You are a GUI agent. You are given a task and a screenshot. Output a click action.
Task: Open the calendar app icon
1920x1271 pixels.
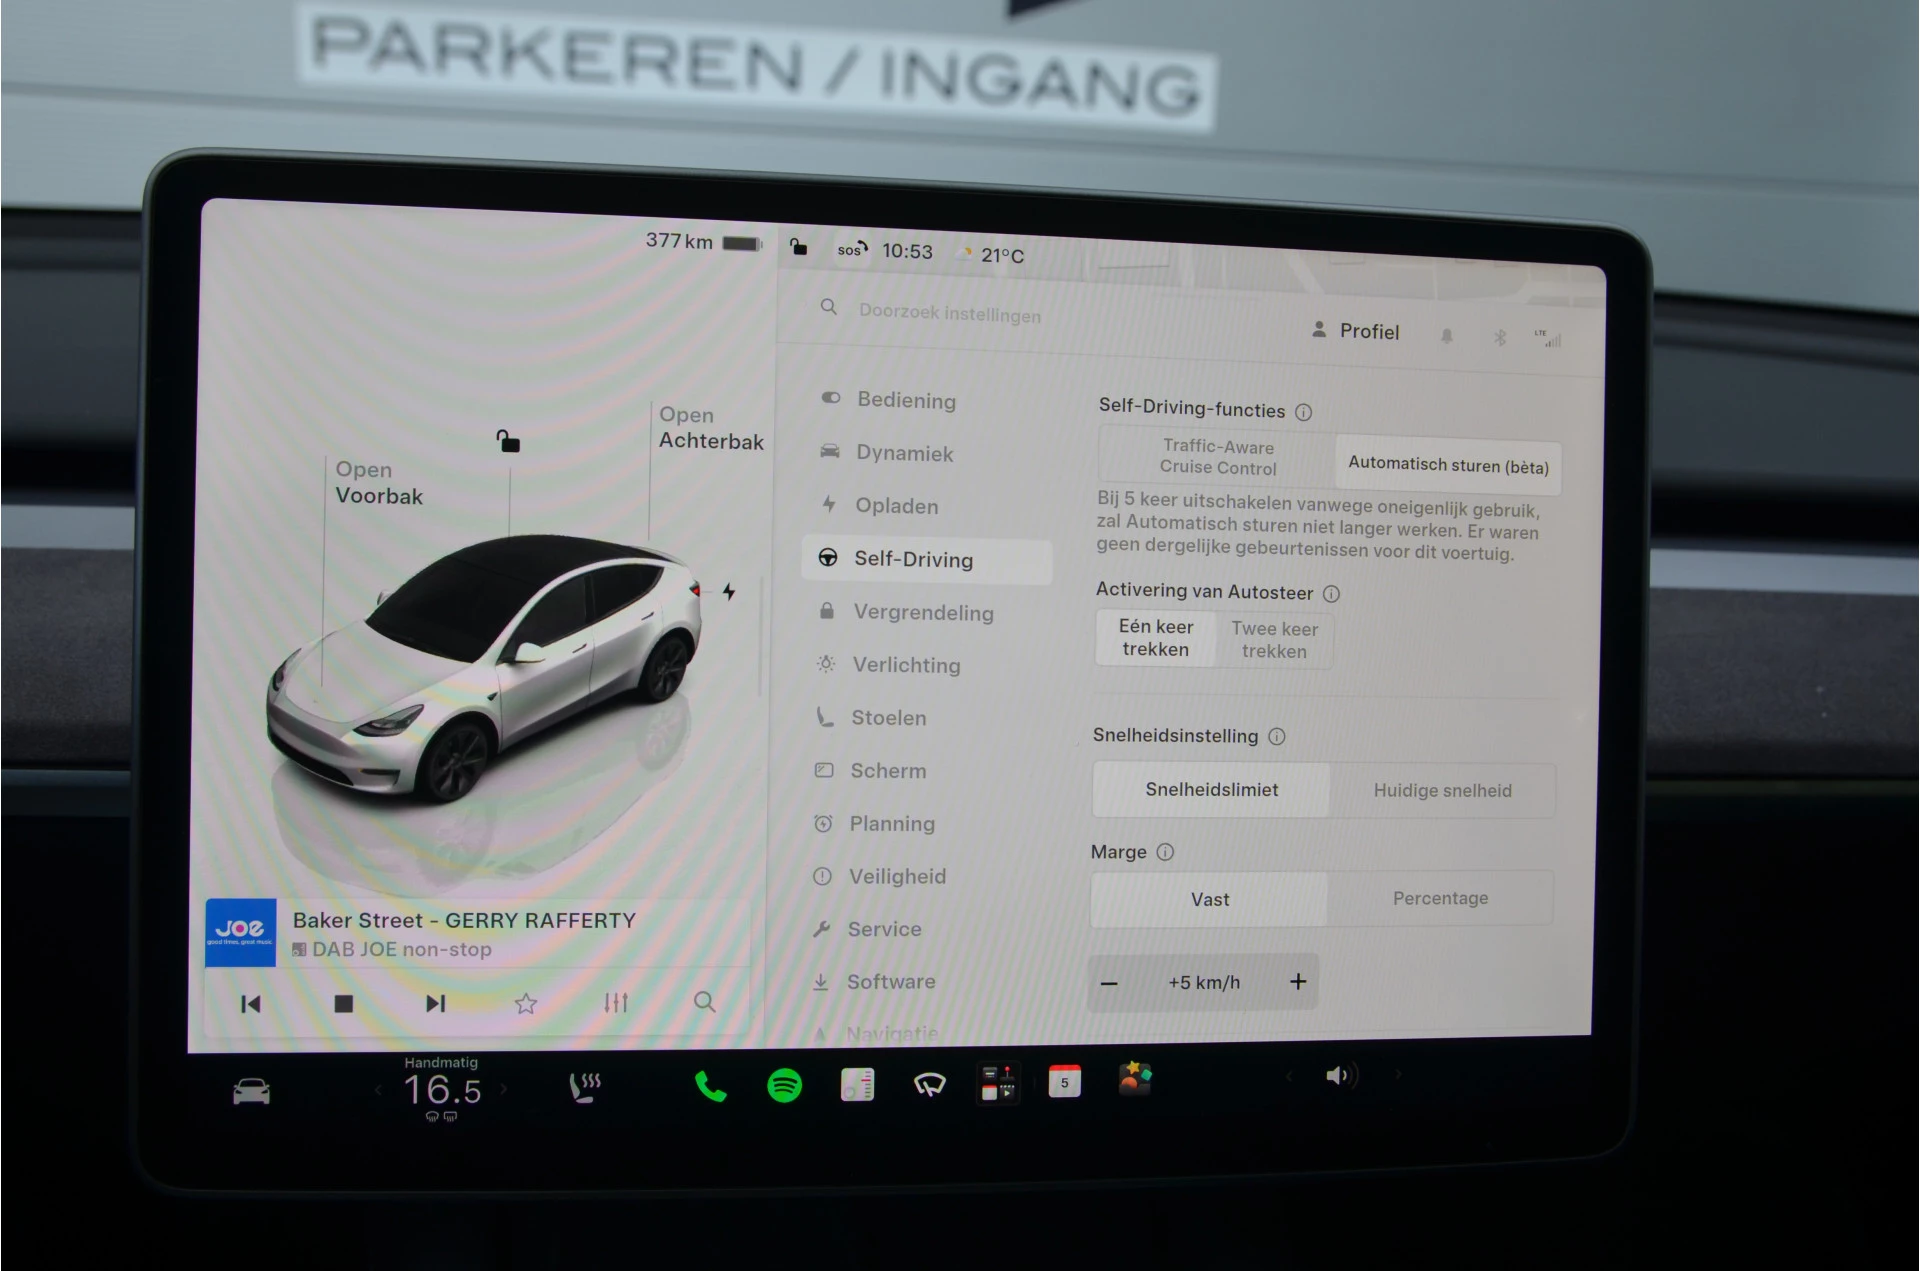tap(1064, 1082)
